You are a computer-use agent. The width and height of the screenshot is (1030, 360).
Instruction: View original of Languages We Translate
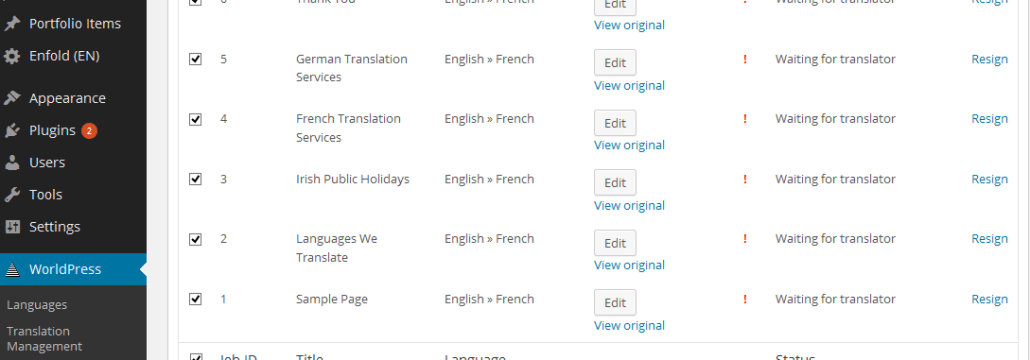click(629, 265)
